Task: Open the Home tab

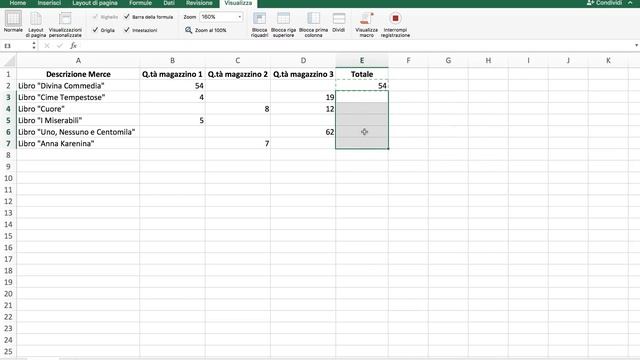Action: point(18,3)
